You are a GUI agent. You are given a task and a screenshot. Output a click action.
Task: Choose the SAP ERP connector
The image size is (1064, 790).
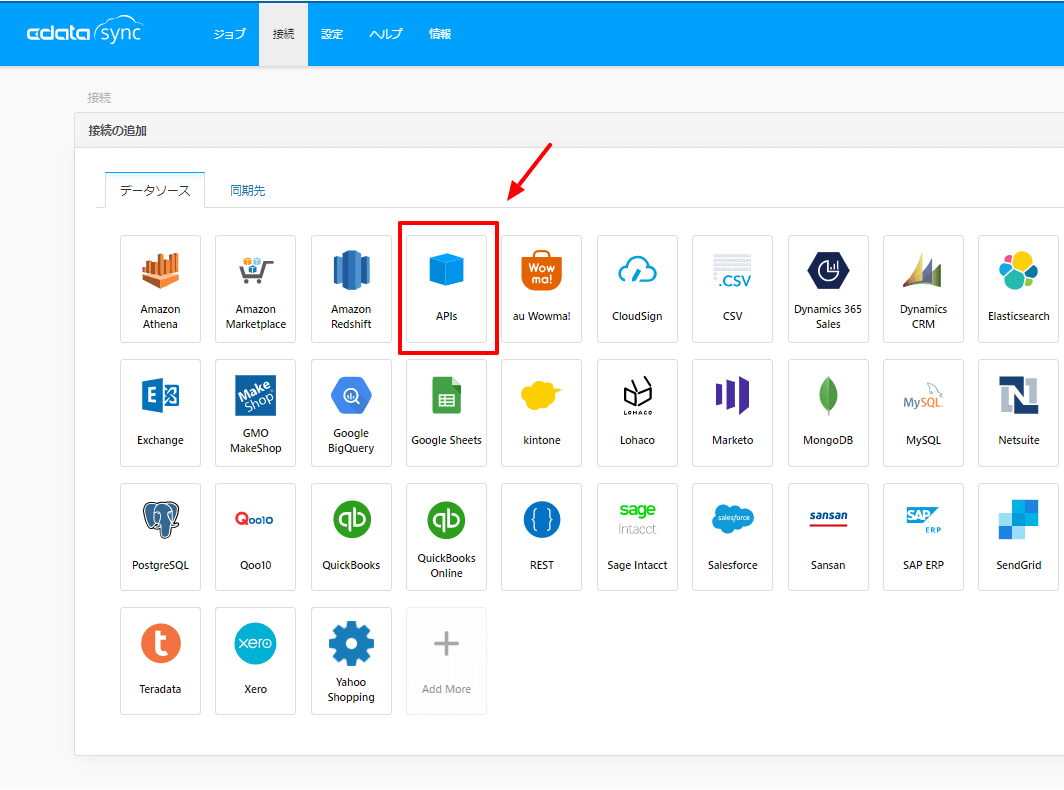(x=924, y=537)
